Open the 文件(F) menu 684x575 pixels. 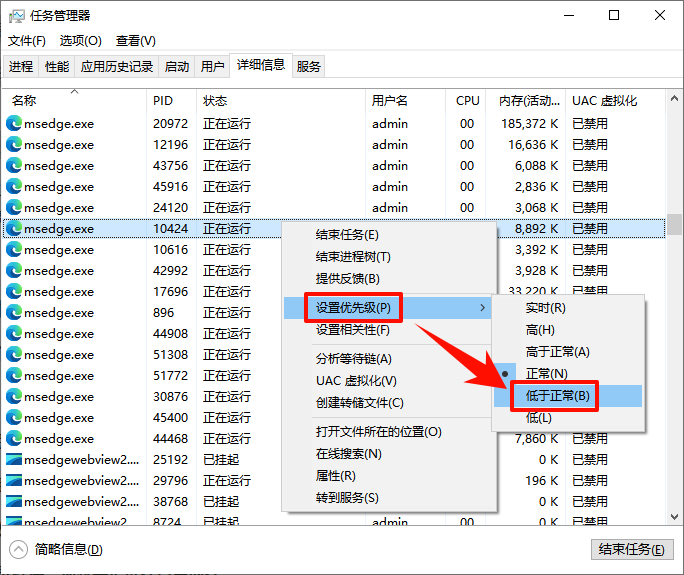(x=27, y=41)
